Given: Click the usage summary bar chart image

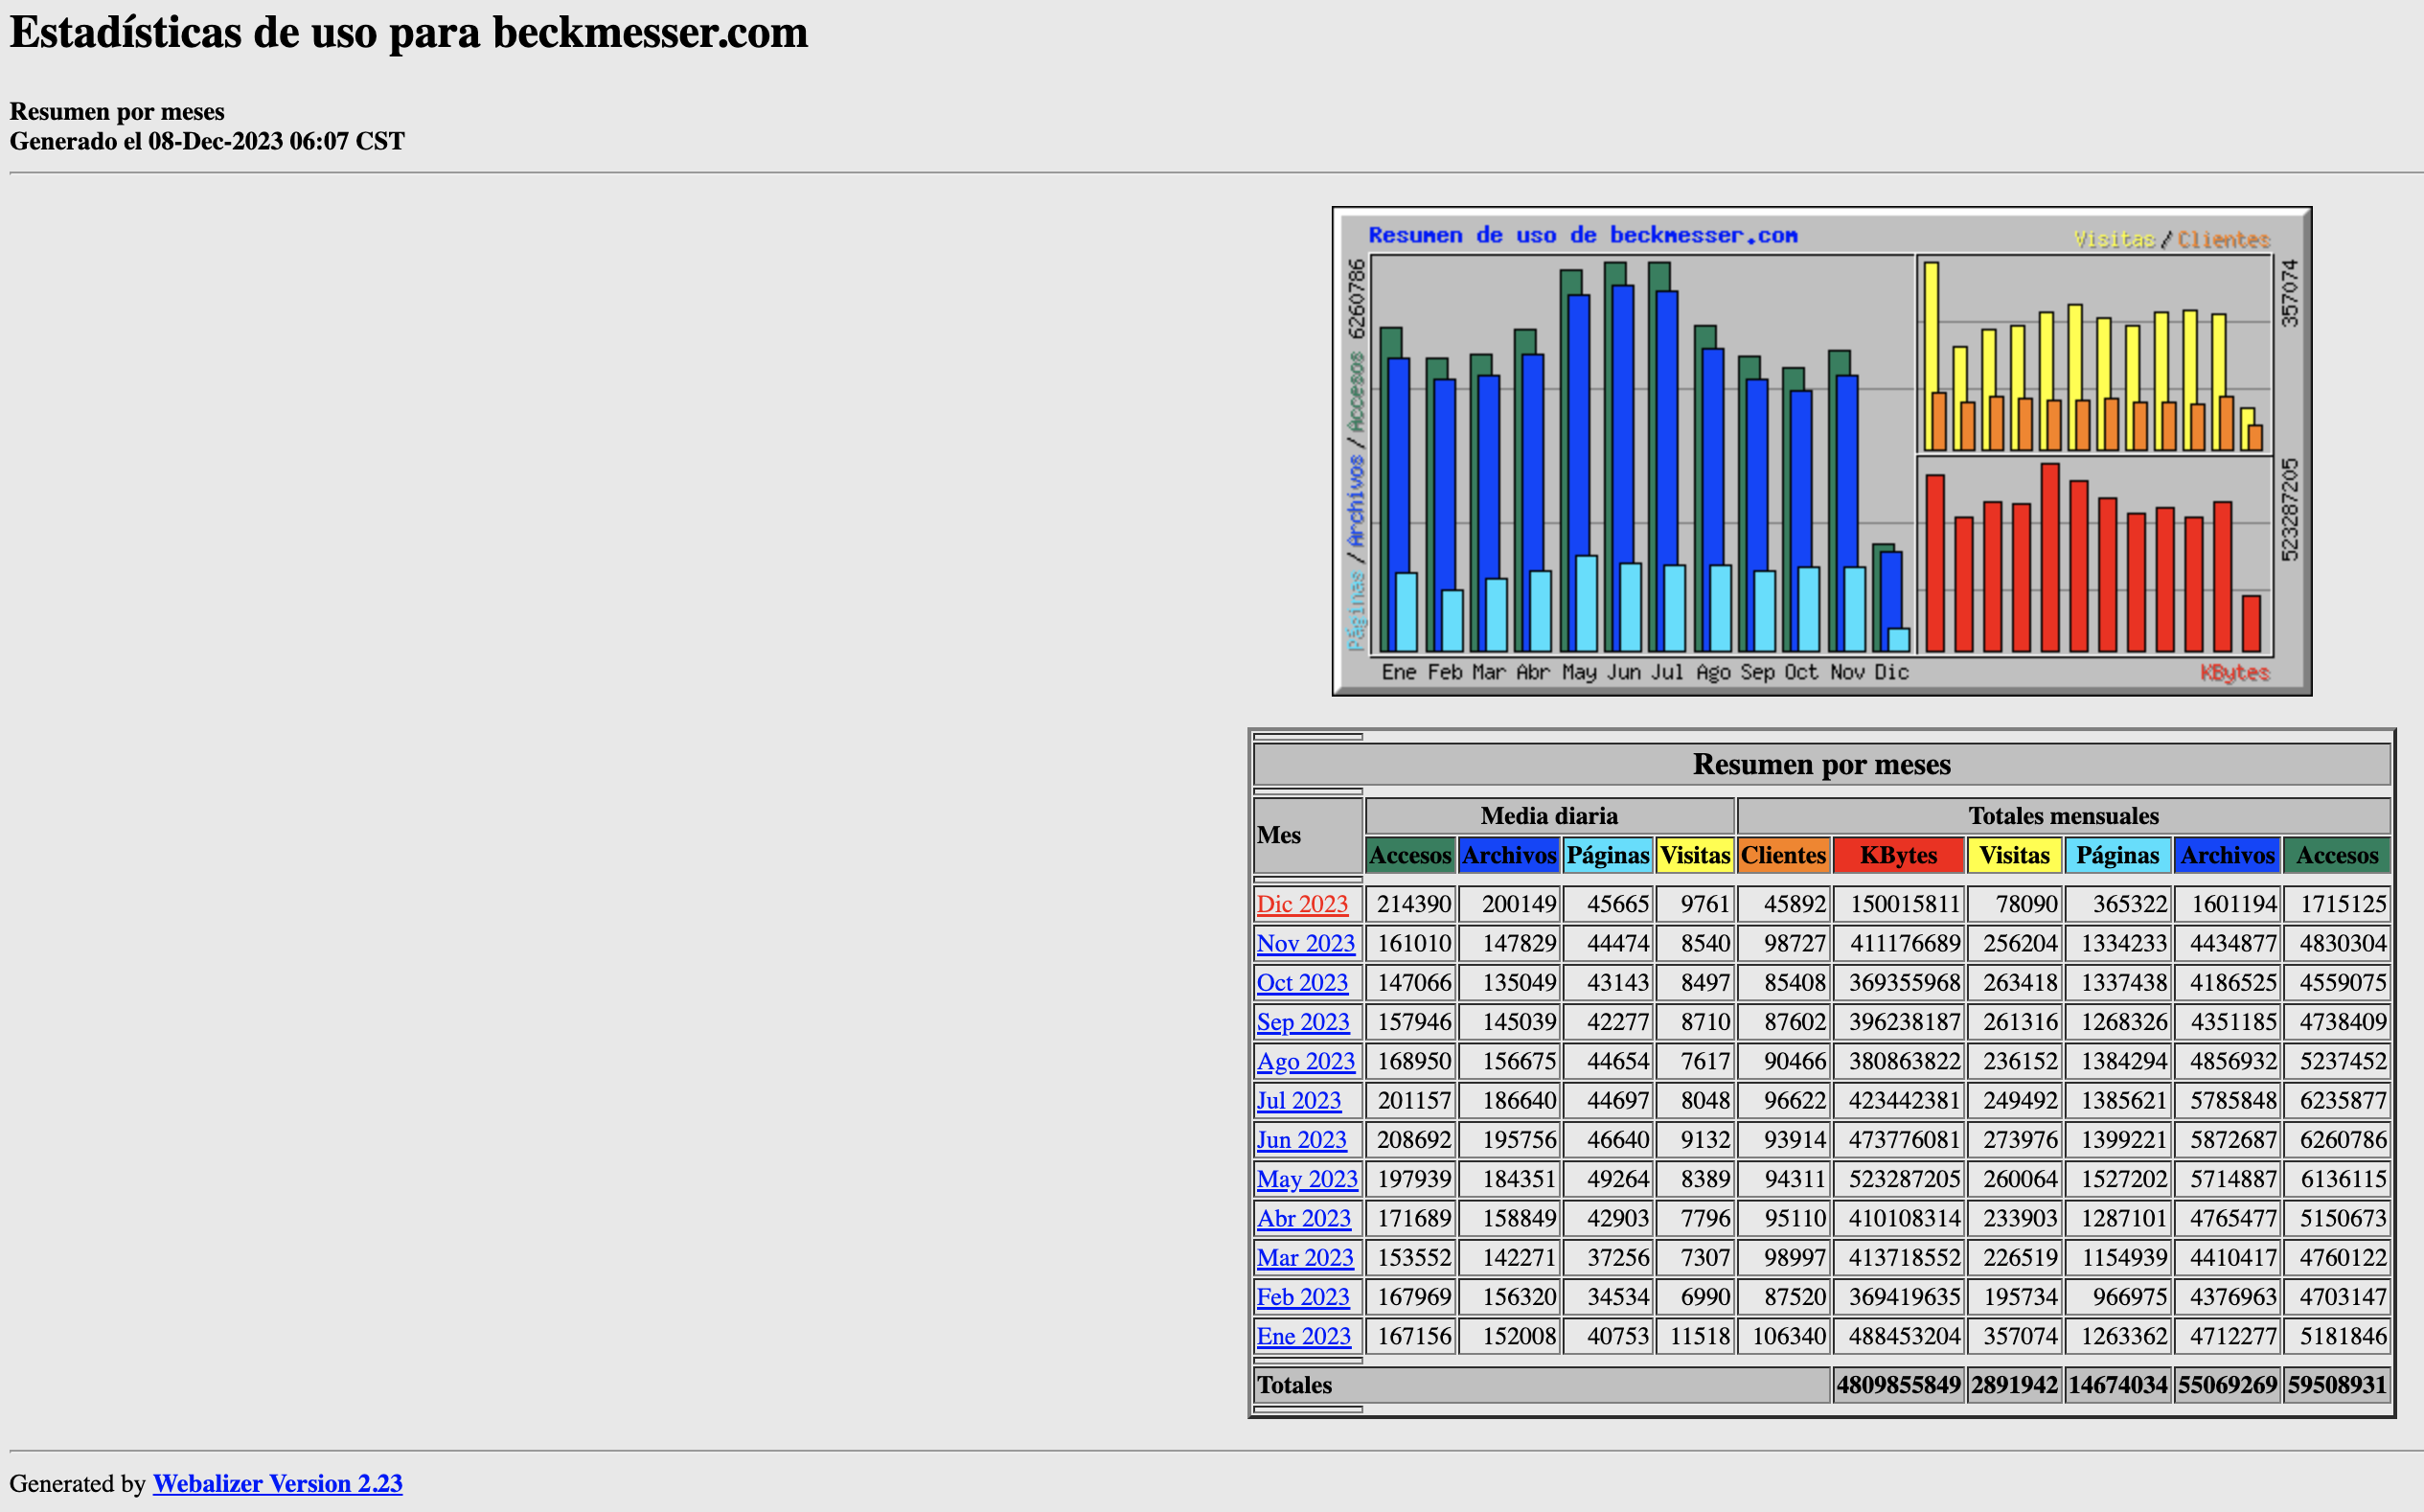Looking at the screenshot, I should click(x=1821, y=451).
